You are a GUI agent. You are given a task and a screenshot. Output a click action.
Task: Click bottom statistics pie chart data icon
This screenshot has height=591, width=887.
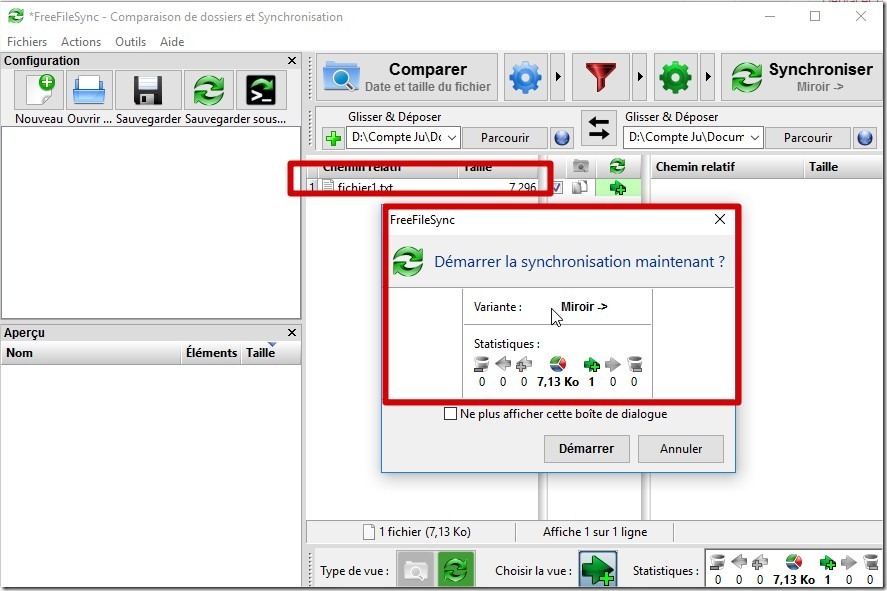coord(794,562)
